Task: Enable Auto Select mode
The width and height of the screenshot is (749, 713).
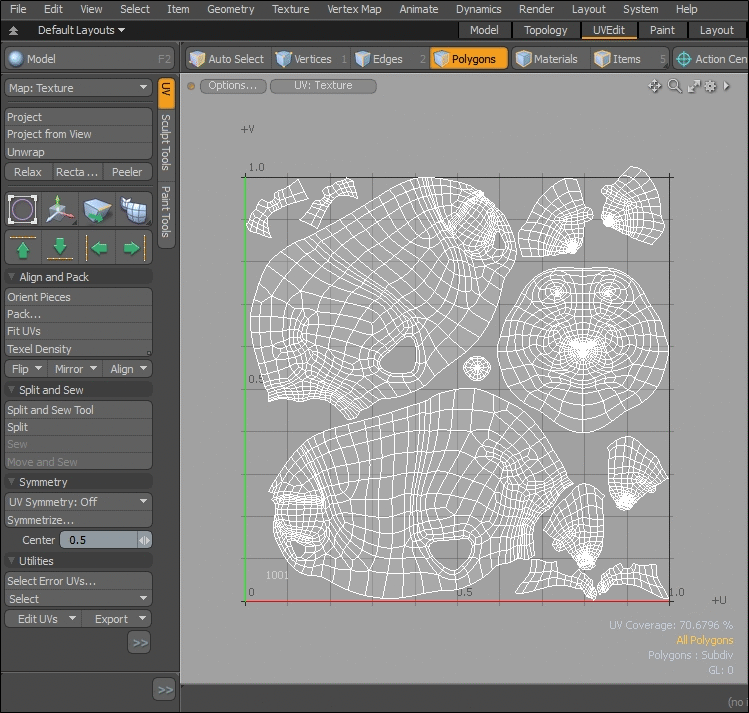Action: coord(226,59)
